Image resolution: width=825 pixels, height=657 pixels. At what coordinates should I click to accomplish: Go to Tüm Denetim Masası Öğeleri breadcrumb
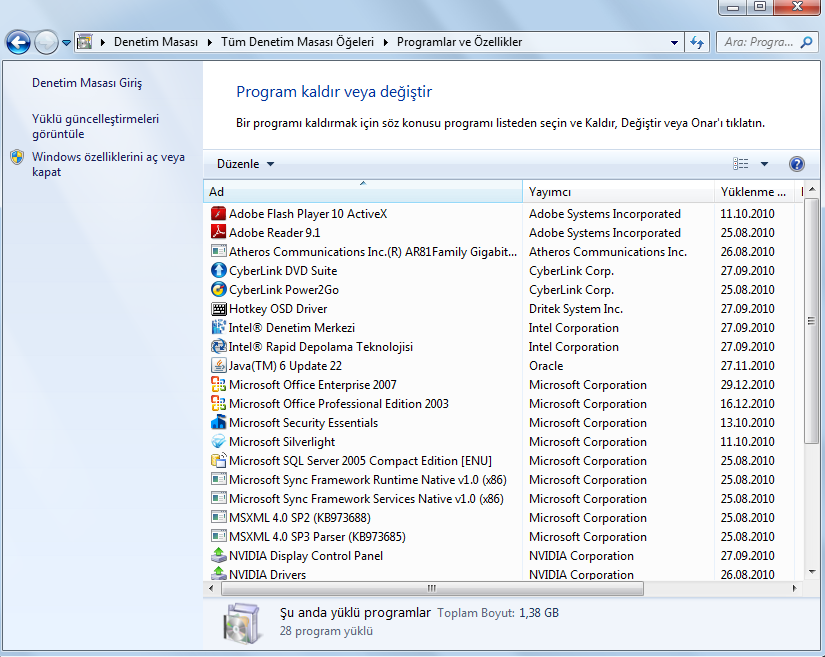(297, 42)
